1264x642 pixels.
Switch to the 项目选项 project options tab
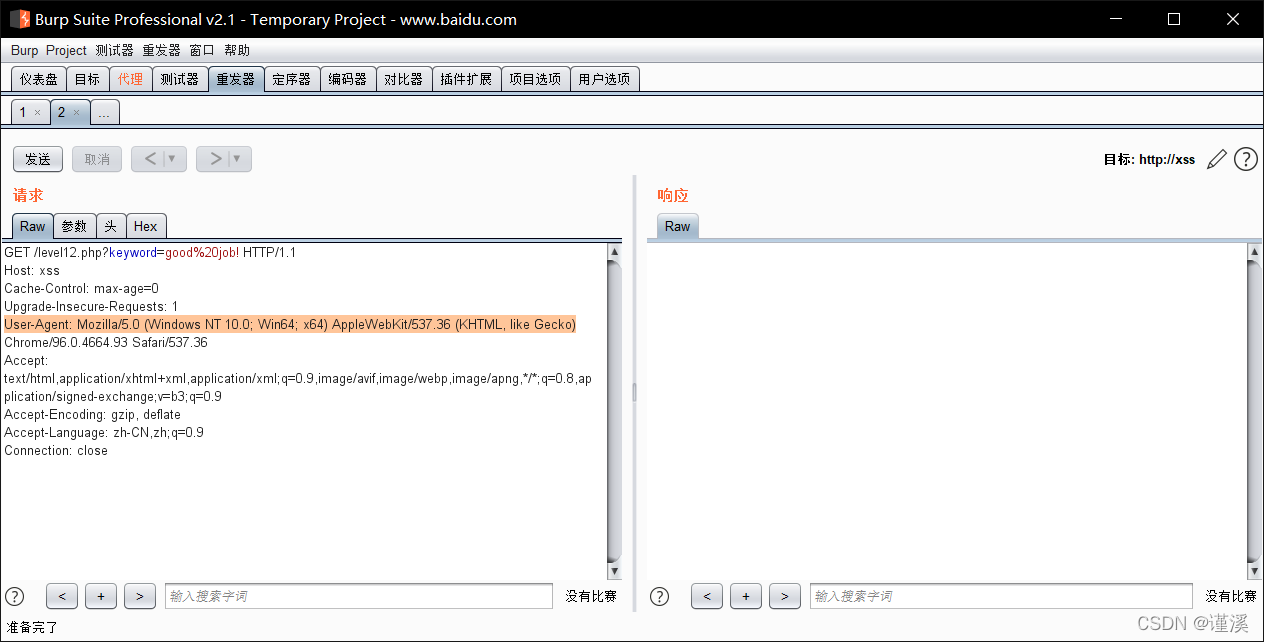pyautogui.click(x=535, y=79)
